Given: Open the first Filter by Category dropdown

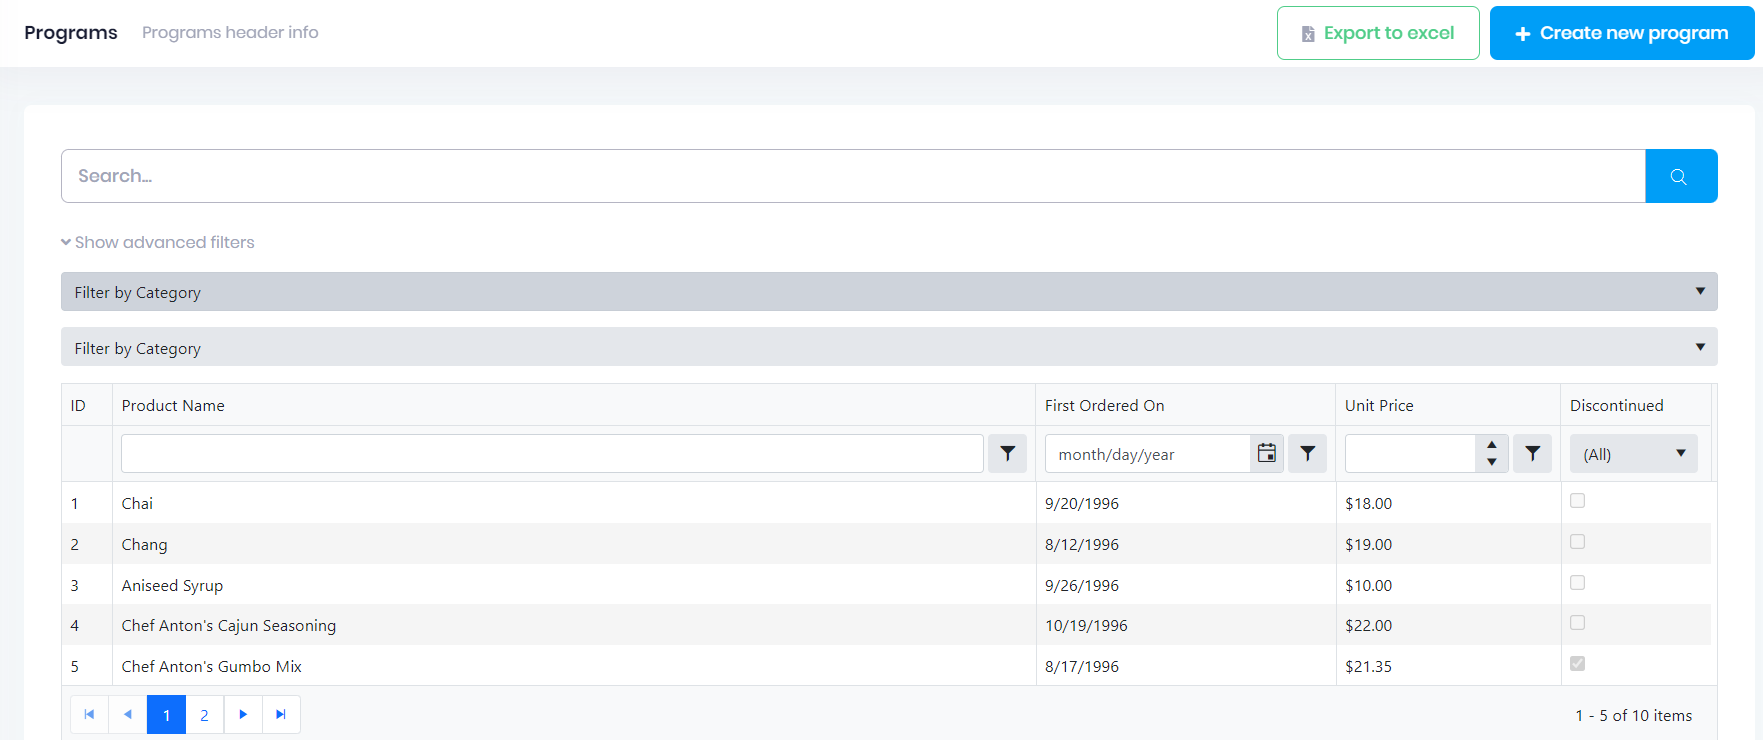Looking at the screenshot, I should pos(888,292).
